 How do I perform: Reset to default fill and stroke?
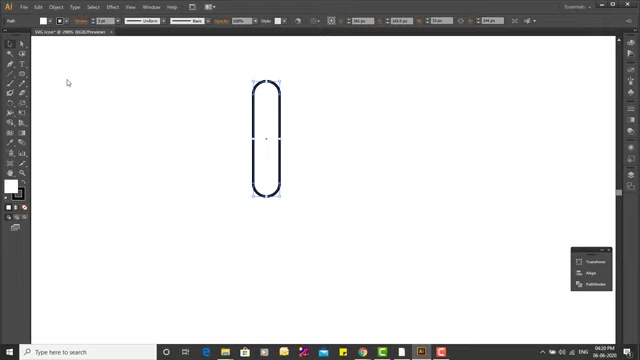[6, 198]
